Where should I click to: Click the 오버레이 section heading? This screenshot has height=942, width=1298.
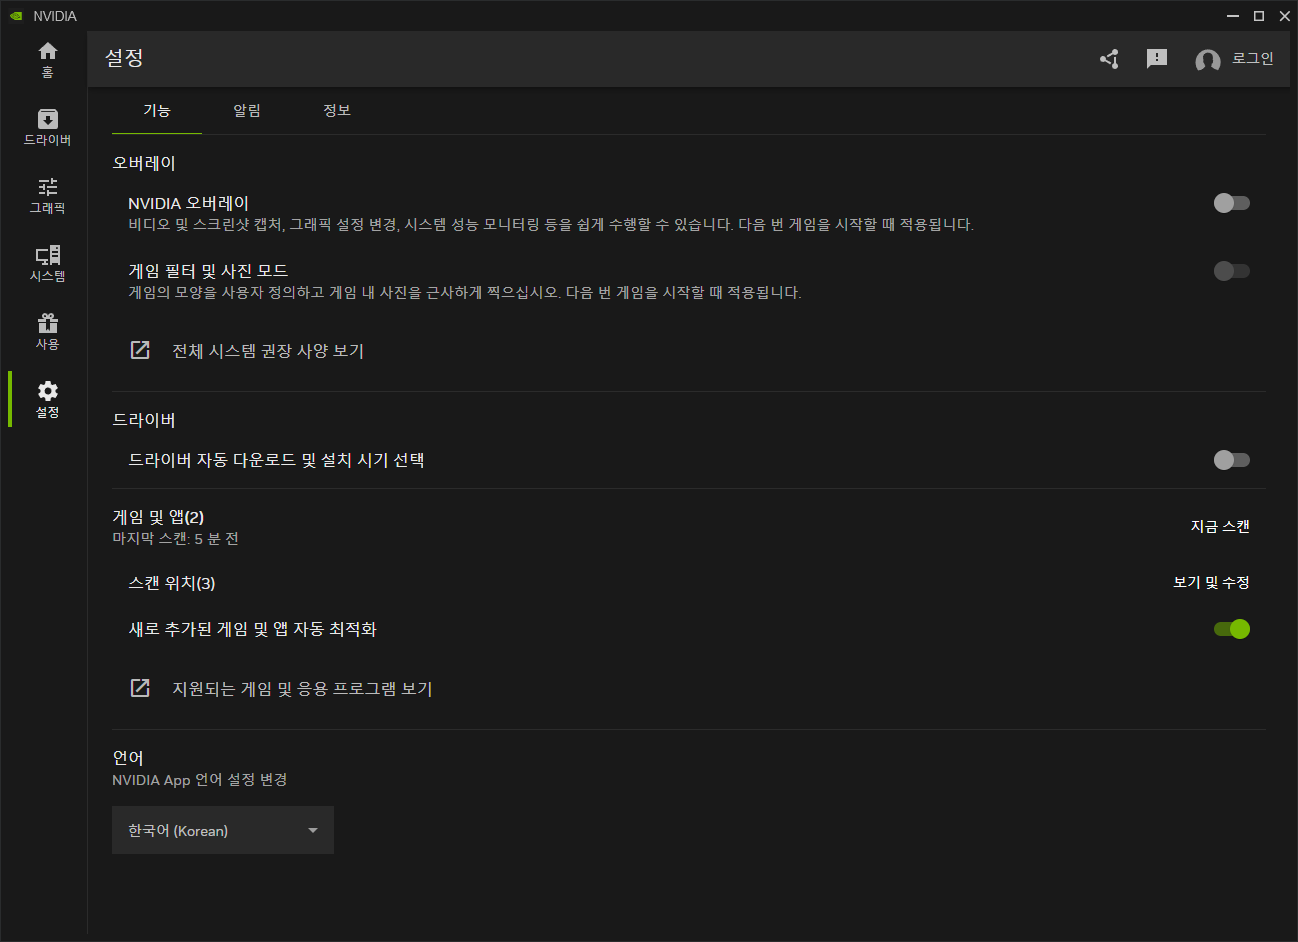[x=144, y=163]
